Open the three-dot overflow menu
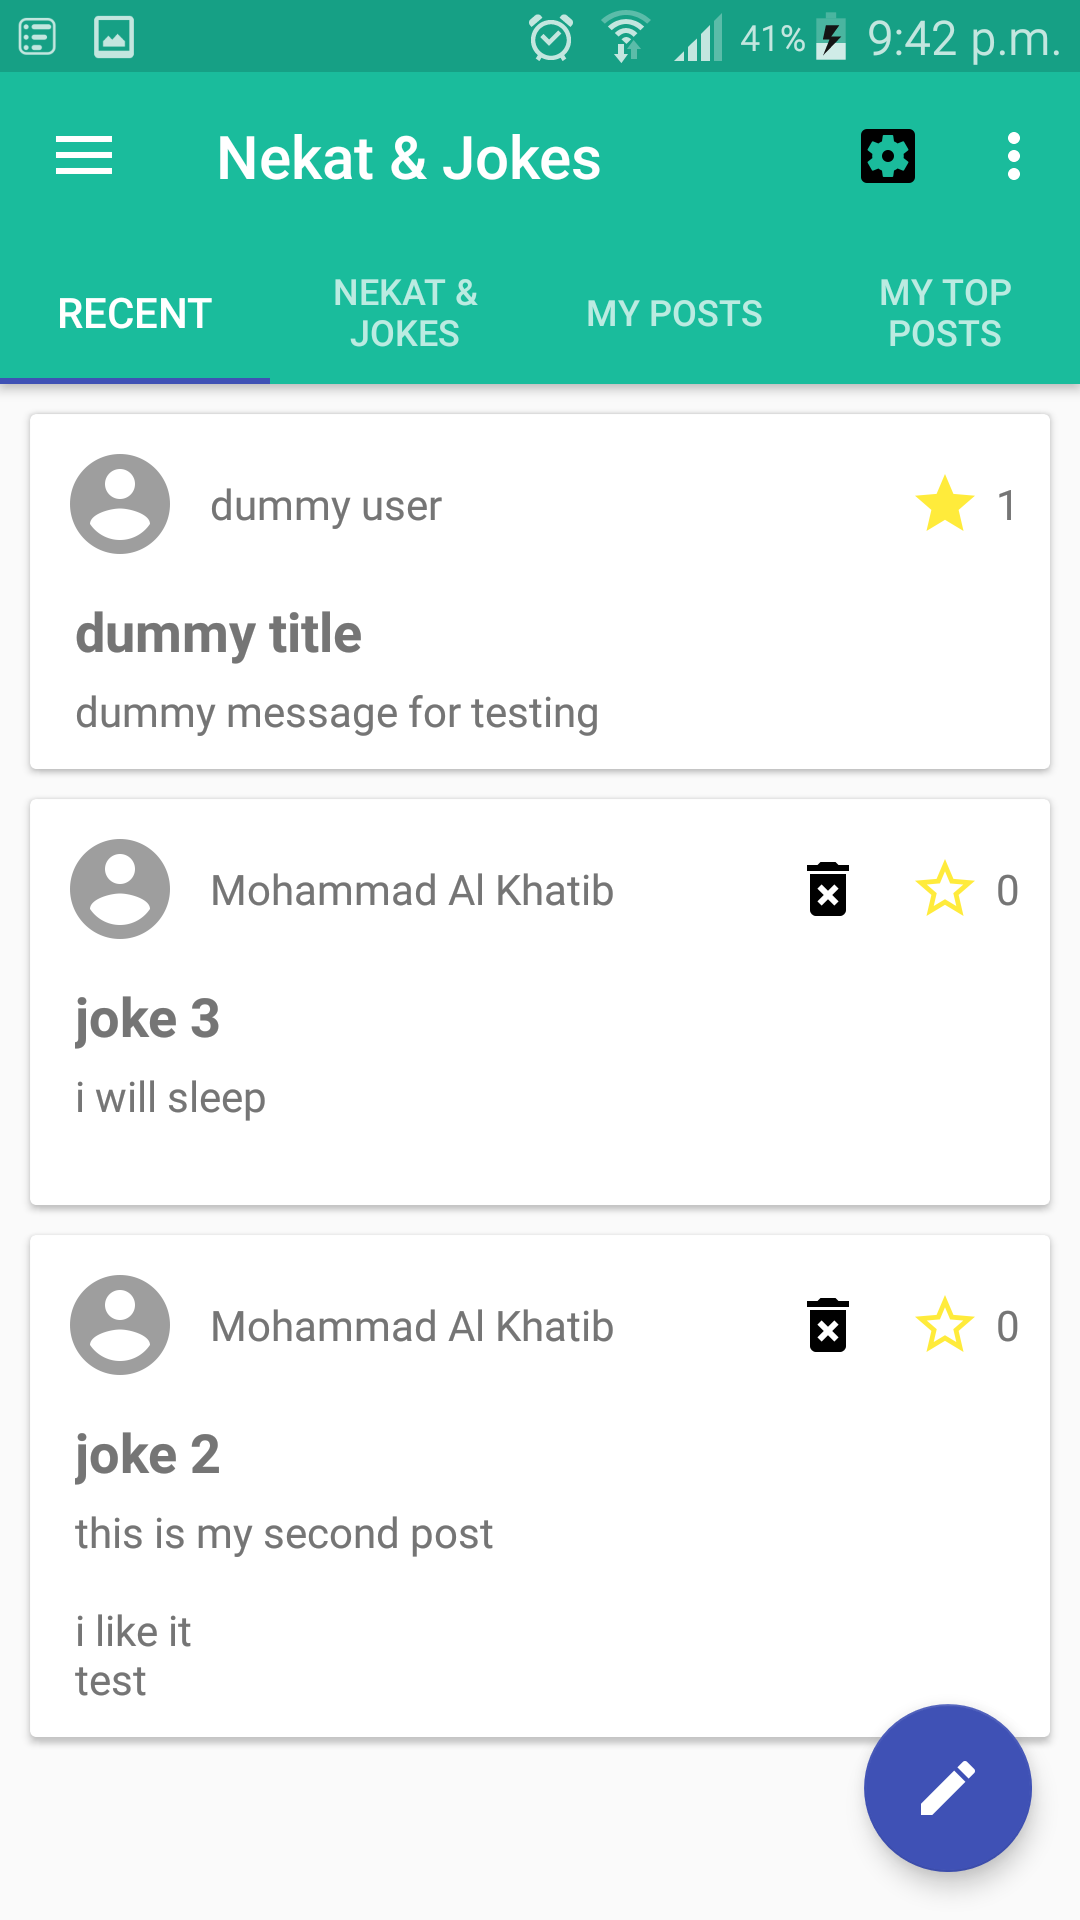This screenshot has width=1080, height=1920. click(x=1014, y=157)
